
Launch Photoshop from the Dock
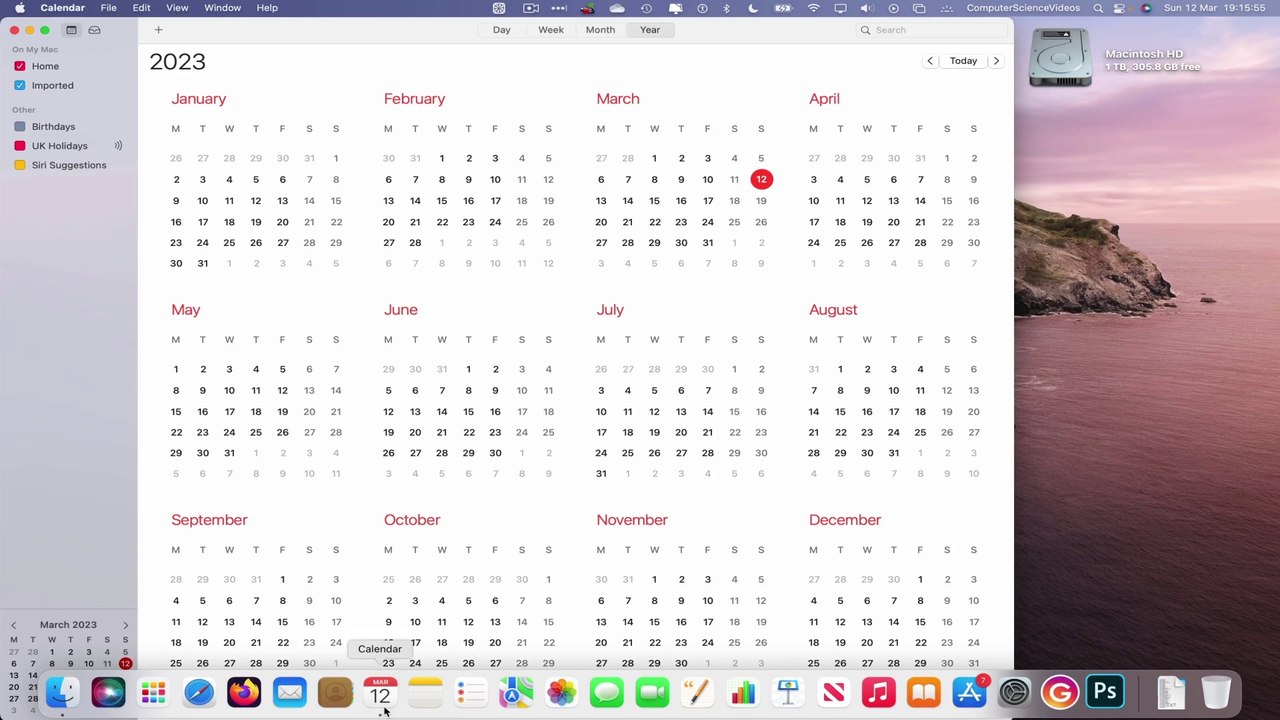click(1105, 692)
